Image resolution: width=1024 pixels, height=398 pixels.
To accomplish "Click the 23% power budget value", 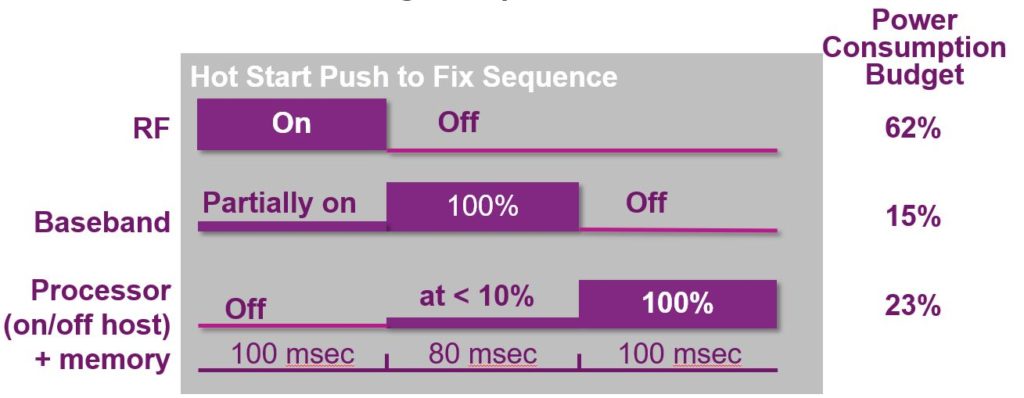I will (x=913, y=305).
